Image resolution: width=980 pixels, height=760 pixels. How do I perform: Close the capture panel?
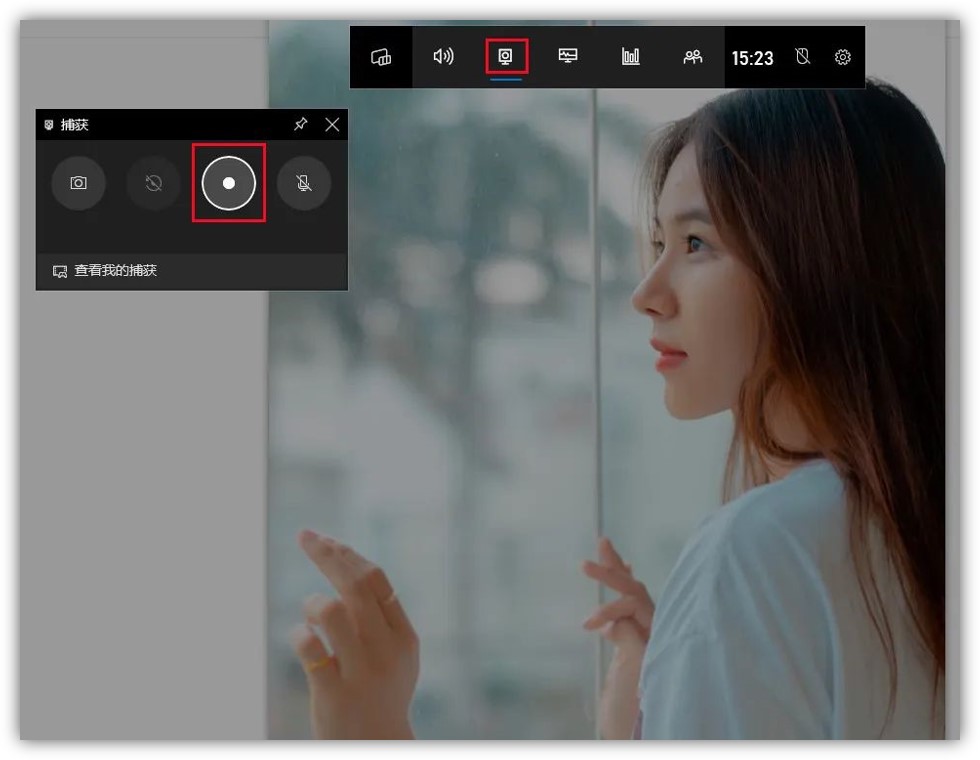coord(332,124)
